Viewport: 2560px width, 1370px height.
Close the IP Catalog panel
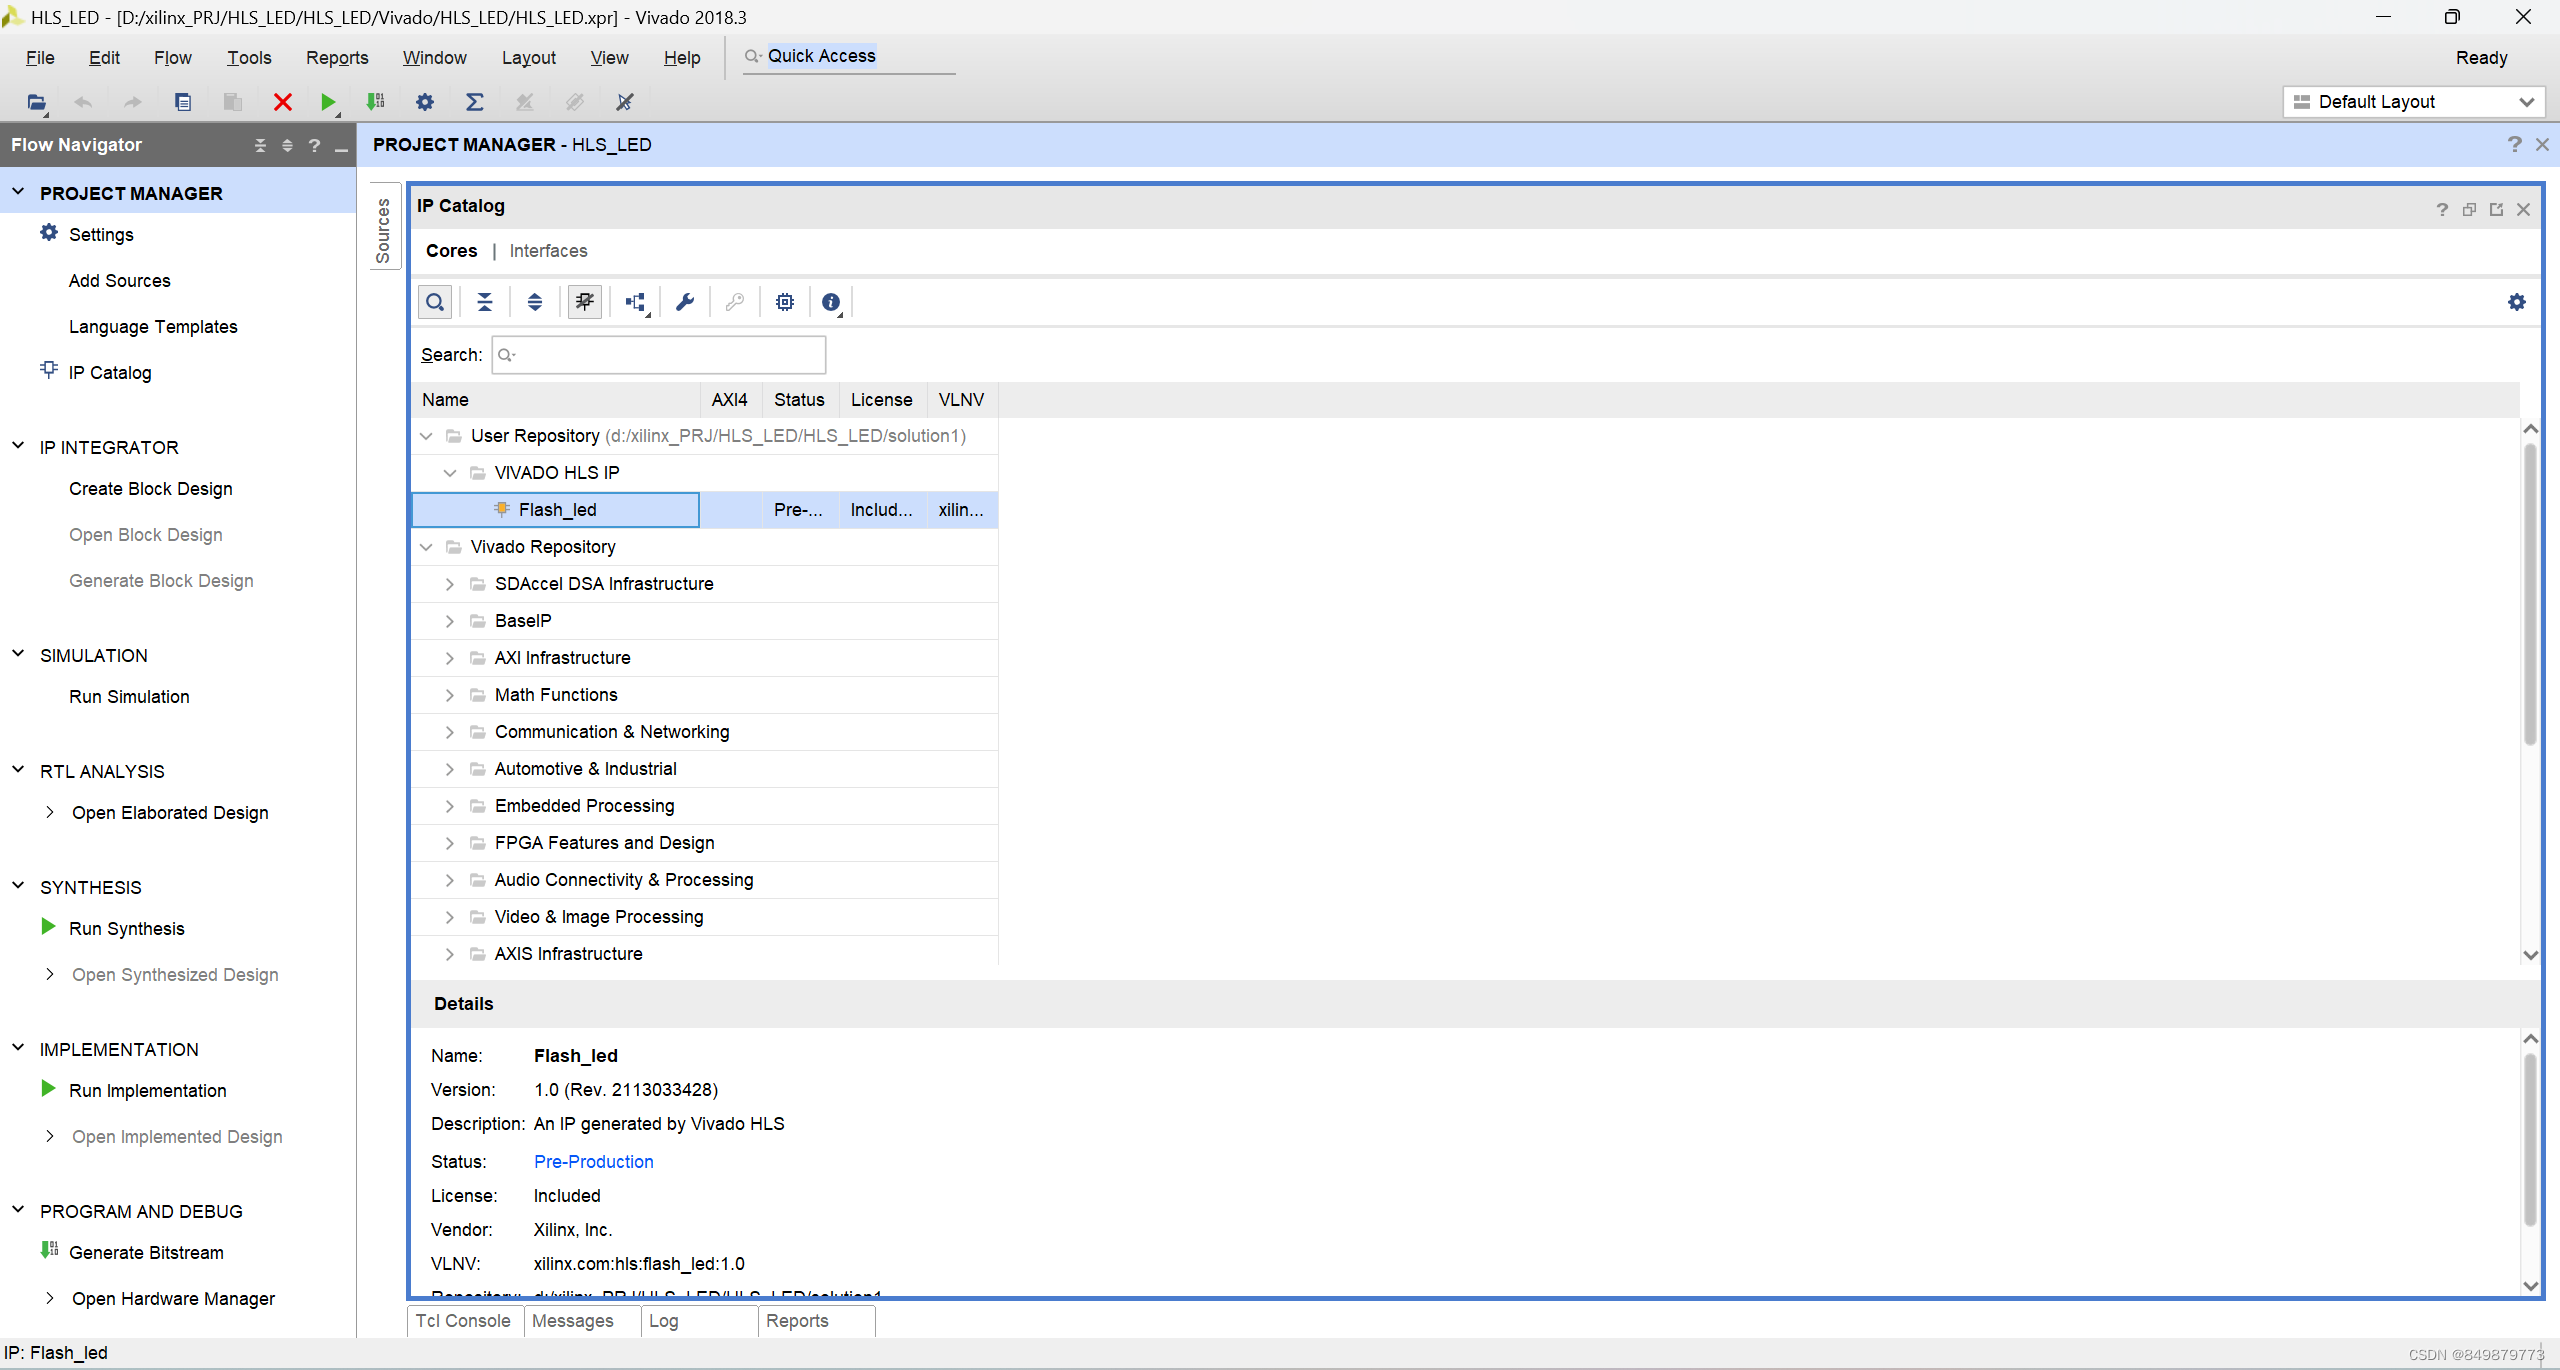(2523, 209)
